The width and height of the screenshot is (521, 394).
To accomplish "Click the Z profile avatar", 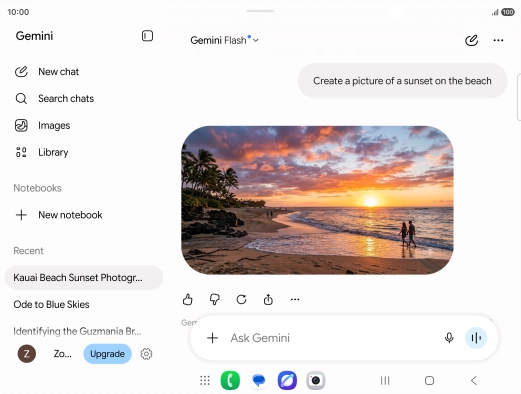I will pyautogui.click(x=27, y=354).
